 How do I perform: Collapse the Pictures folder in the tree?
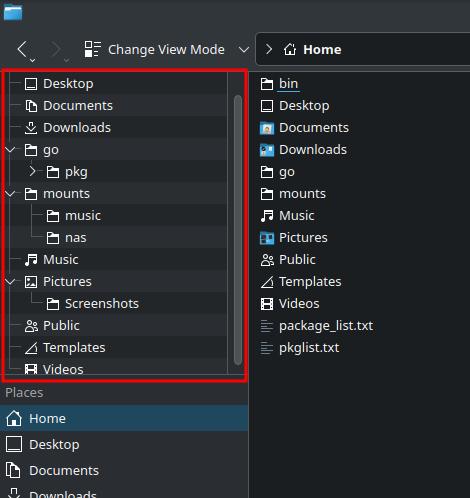(11, 281)
